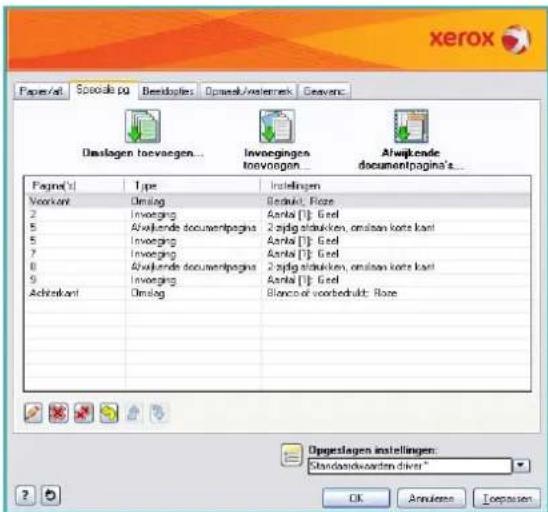Open the Omslagen toevoegen icon

[x=143, y=126]
